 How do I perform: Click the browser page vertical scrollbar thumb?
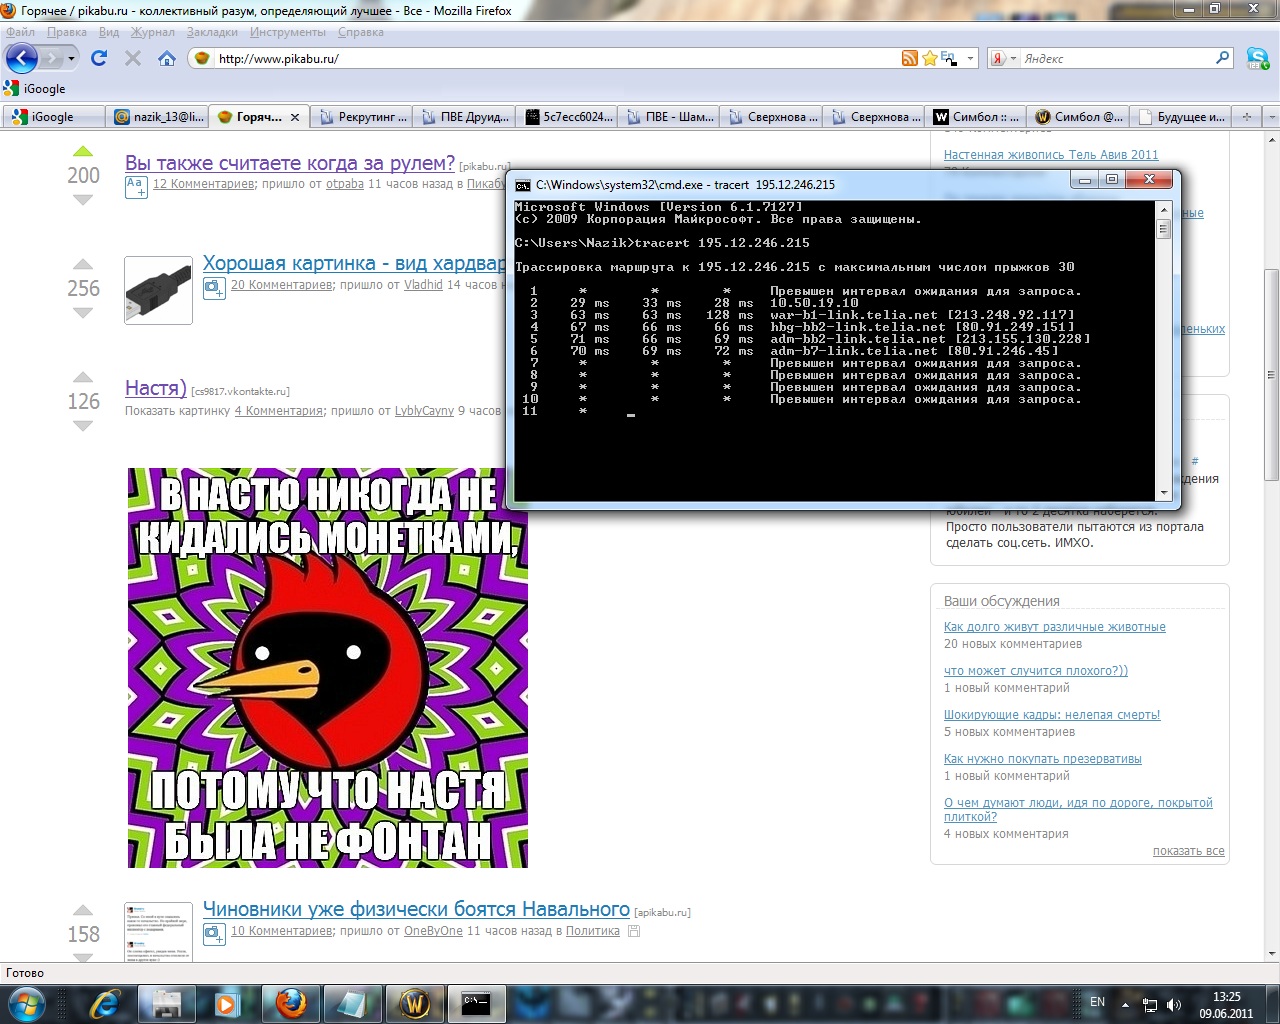[x=1271, y=377]
